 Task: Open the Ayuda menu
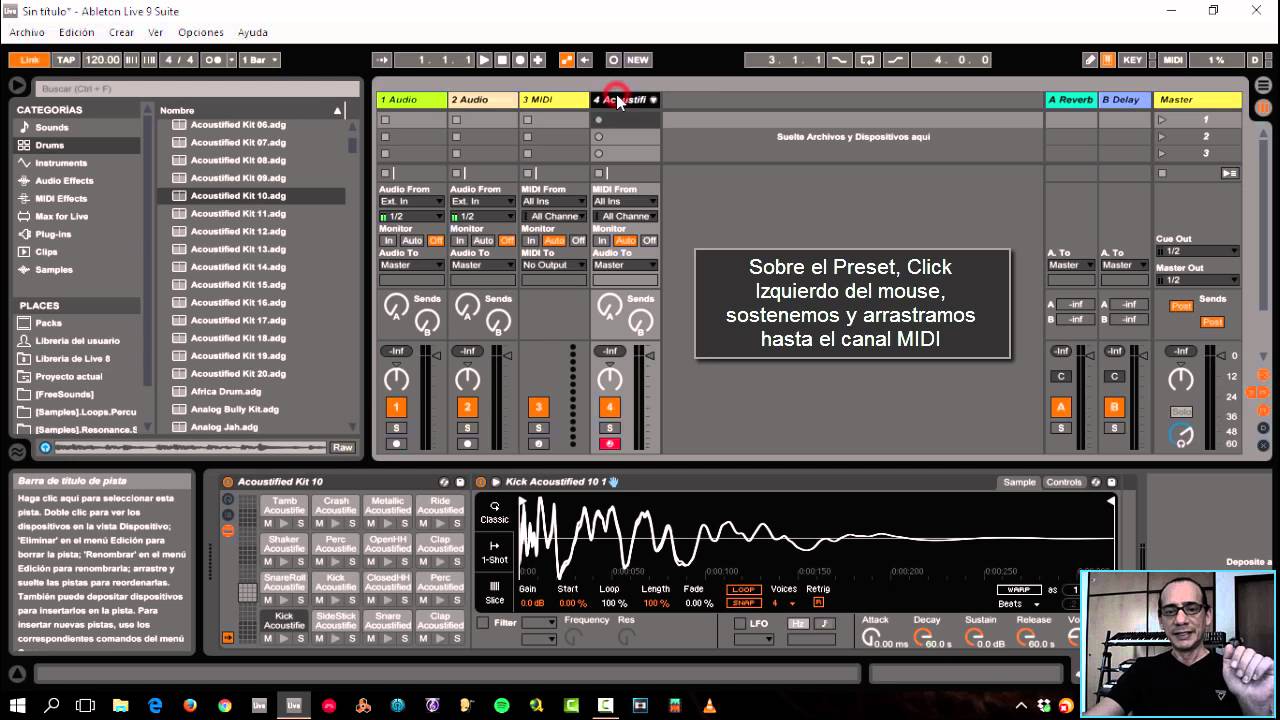coord(252,32)
